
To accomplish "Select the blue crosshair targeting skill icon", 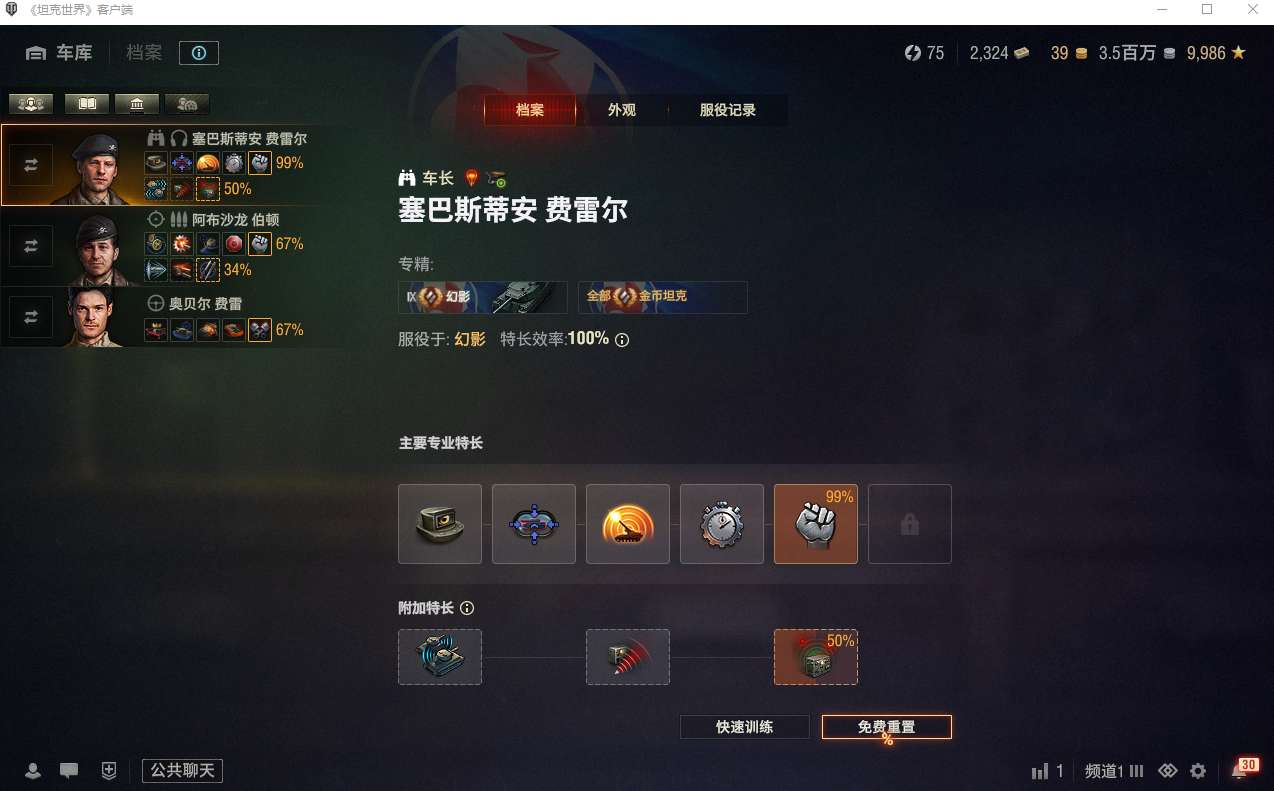I will (x=534, y=524).
